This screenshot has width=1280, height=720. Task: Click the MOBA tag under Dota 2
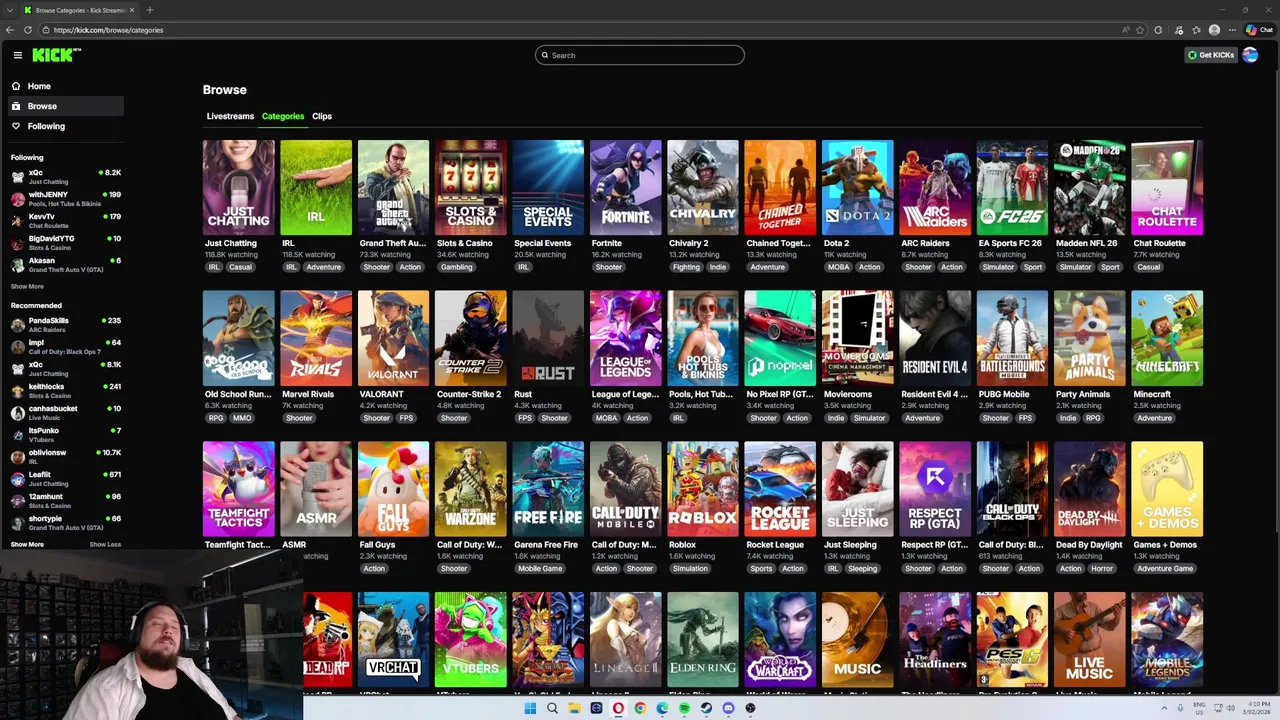click(x=836, y=267)
